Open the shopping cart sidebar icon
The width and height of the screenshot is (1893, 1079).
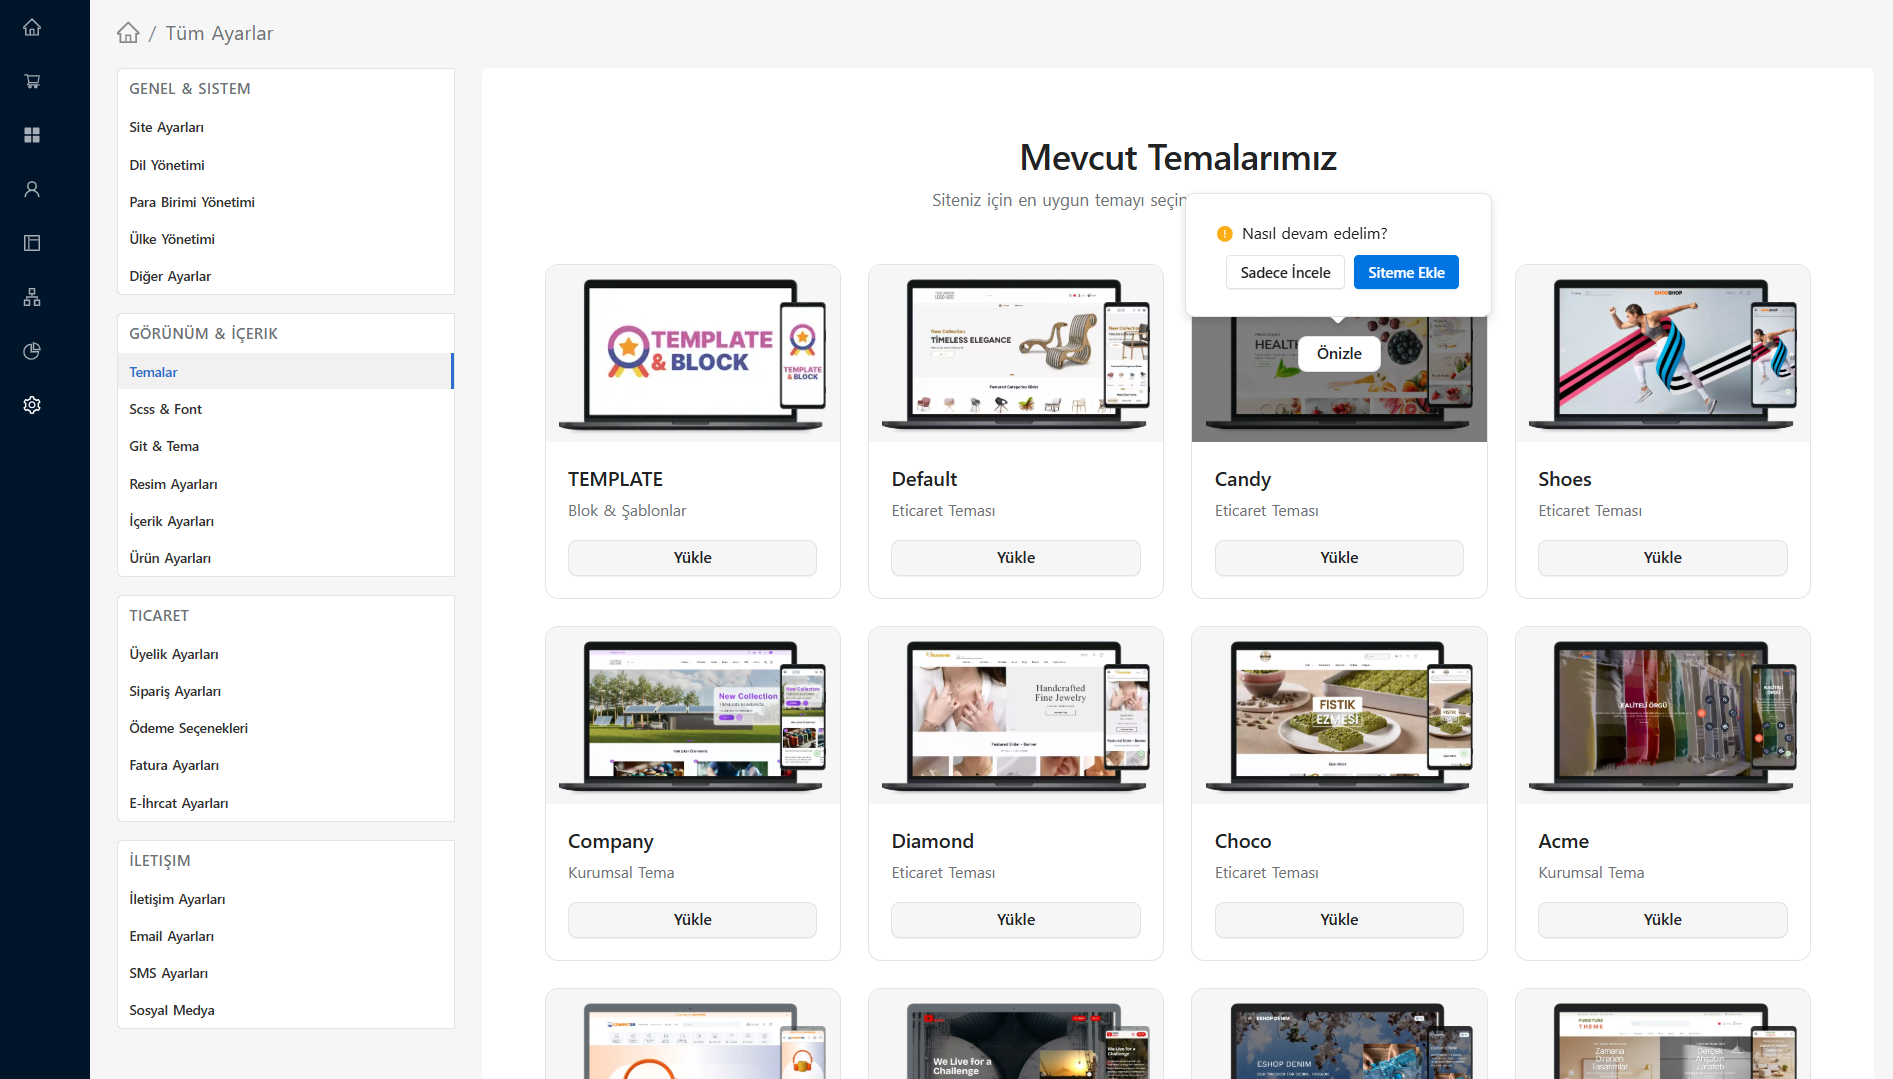click(x=32, y=81)
